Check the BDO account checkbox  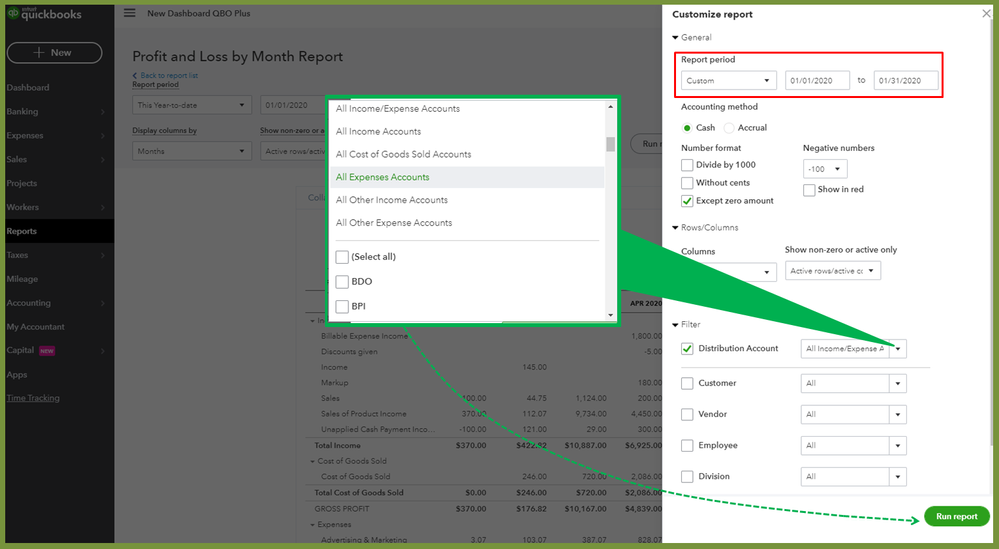tap(342, 282)
